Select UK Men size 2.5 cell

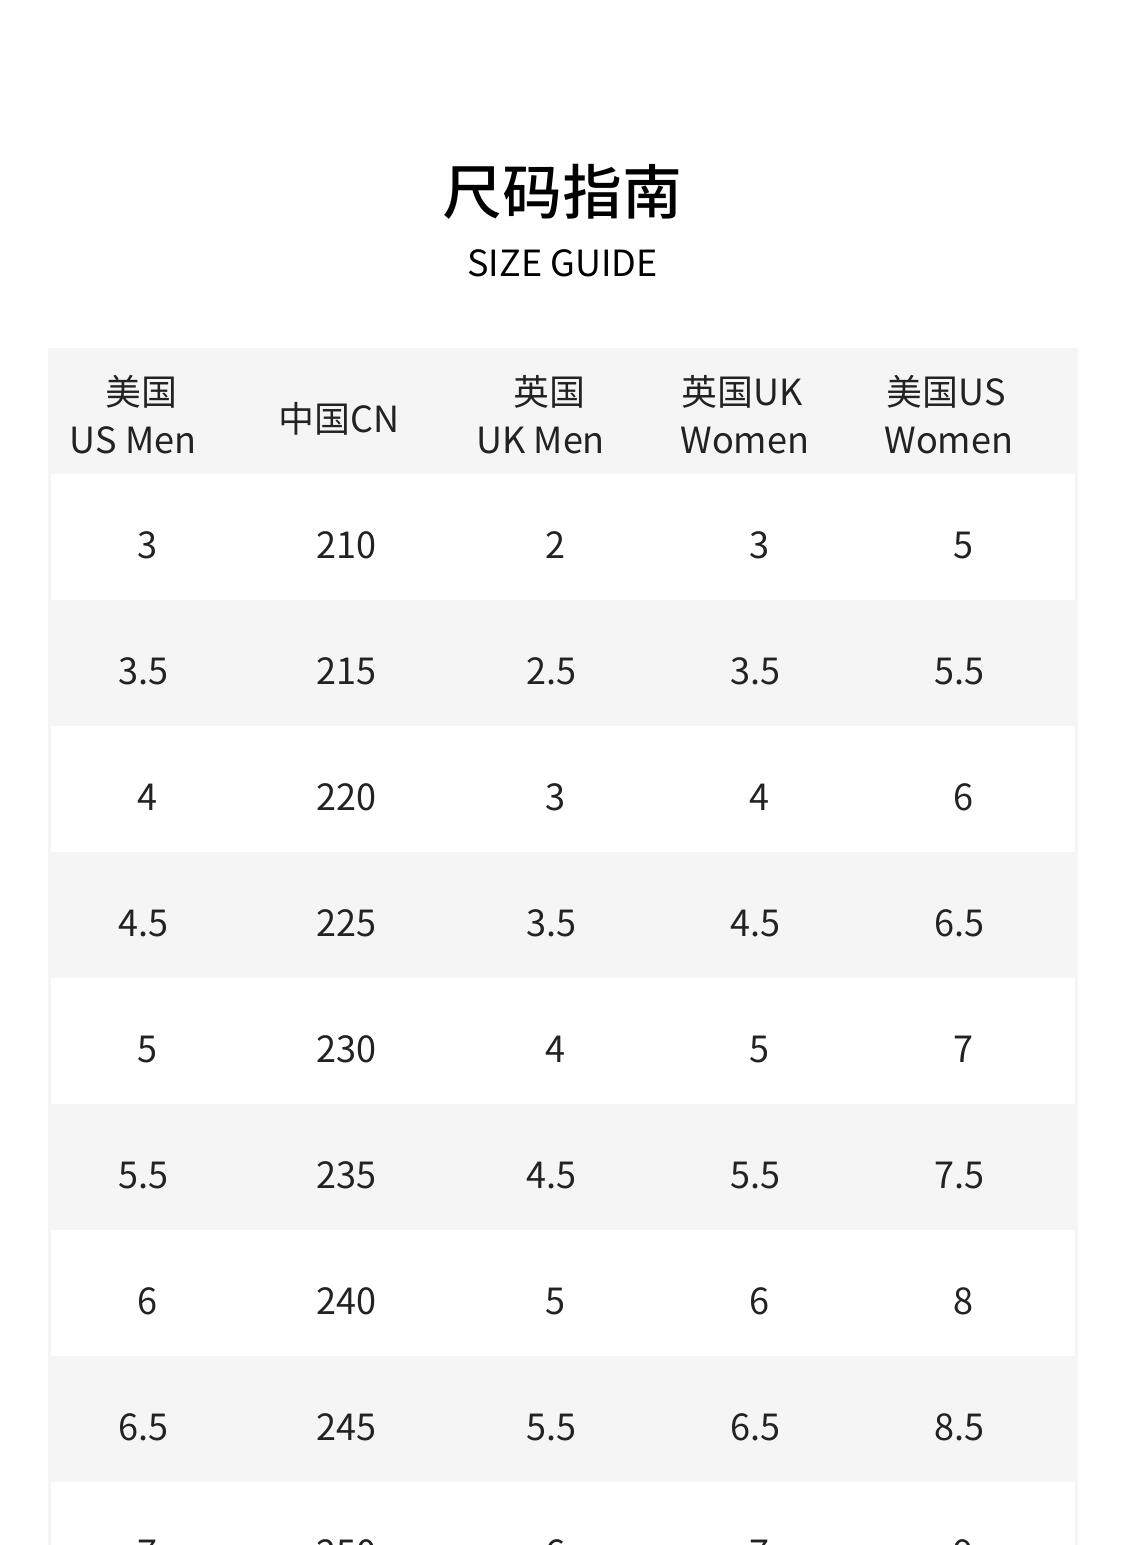coord(551,671)
